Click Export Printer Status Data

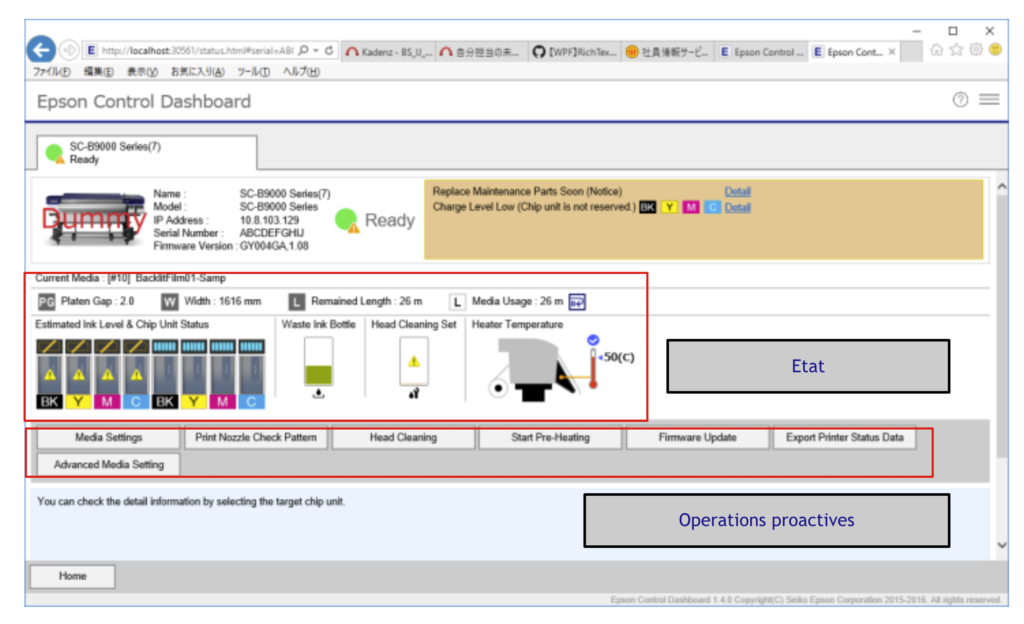click(x=845, y=437)
